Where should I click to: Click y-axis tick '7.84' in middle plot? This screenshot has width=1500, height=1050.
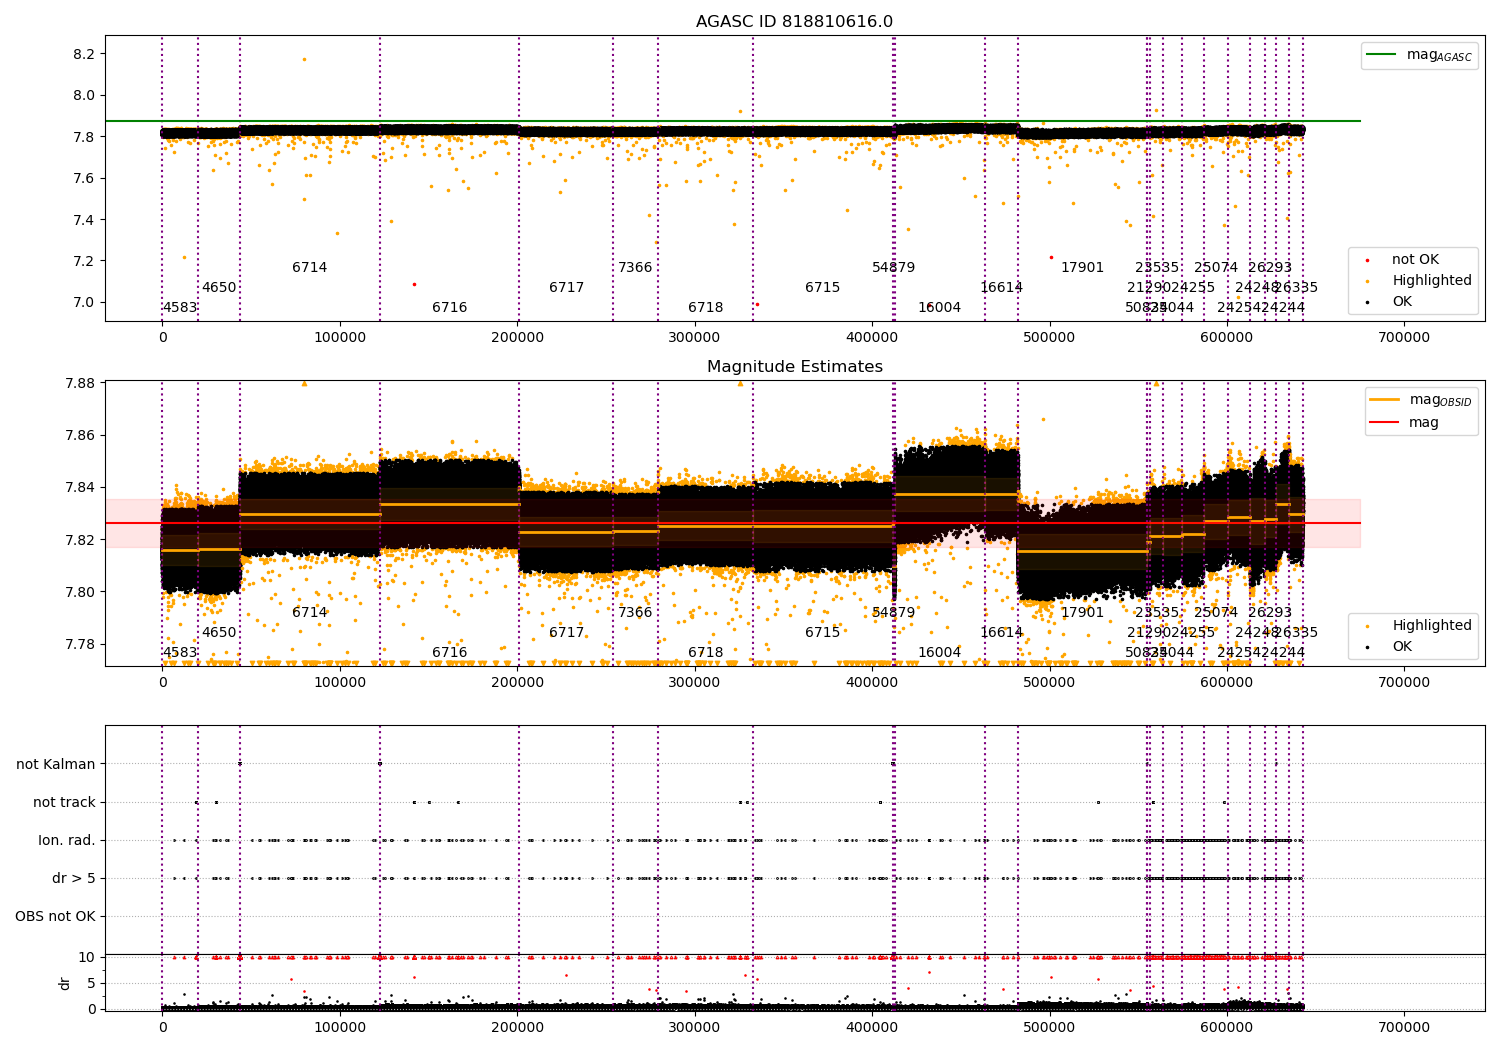[x=79, y=488]
